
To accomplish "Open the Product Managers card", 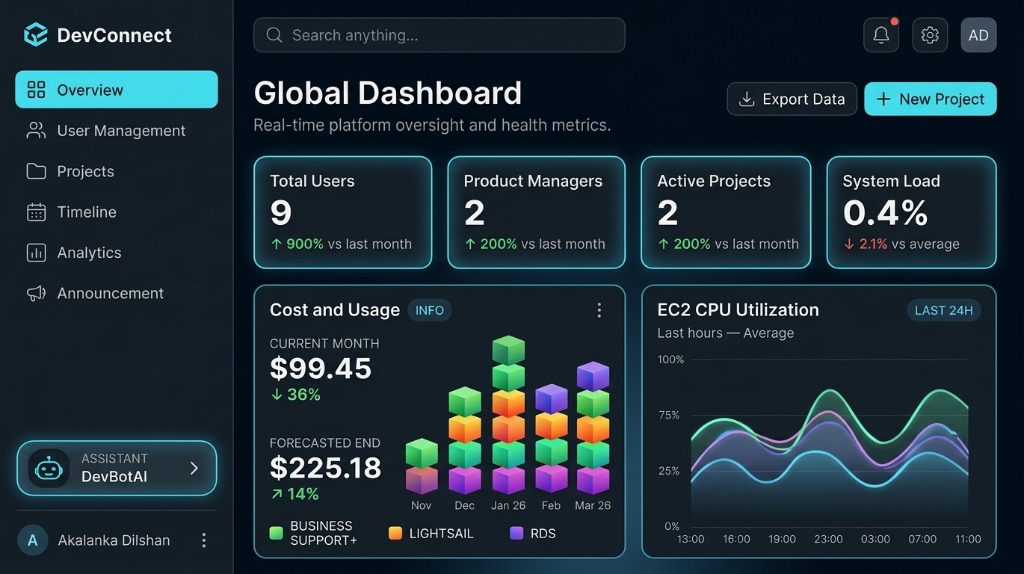I will [x=536, y=212].
